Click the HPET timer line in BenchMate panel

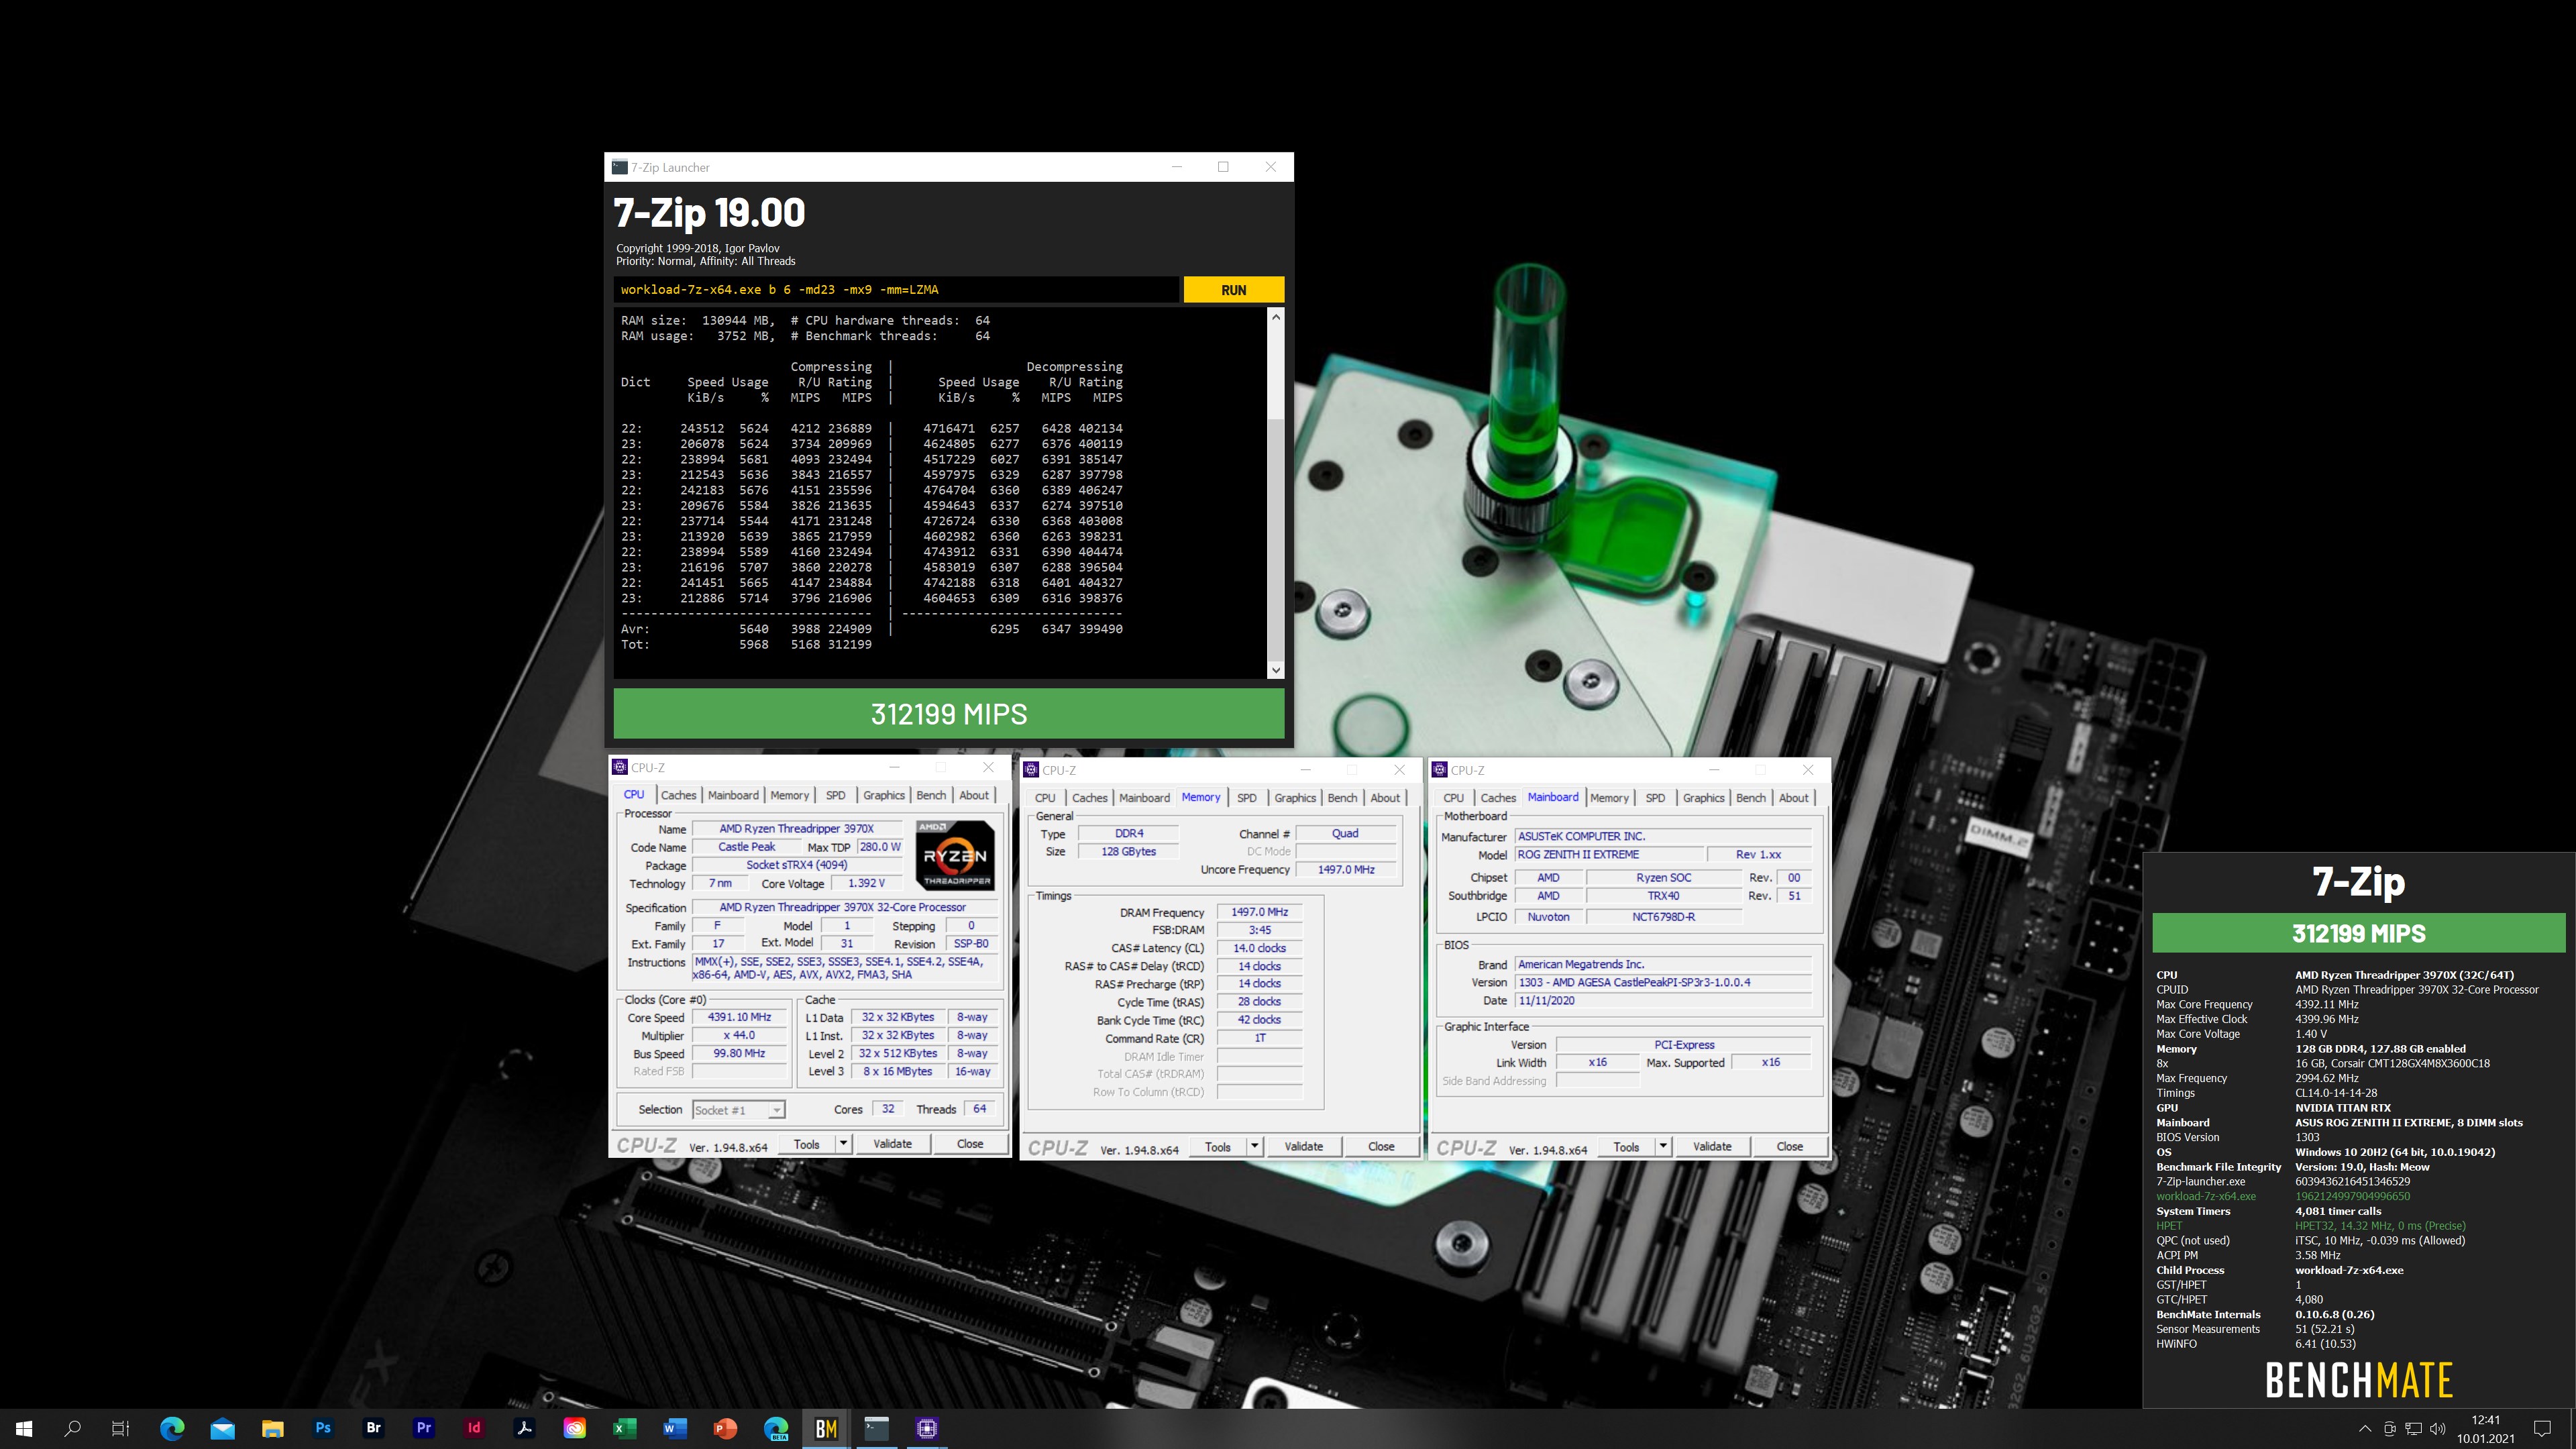click(2311, 1225)
